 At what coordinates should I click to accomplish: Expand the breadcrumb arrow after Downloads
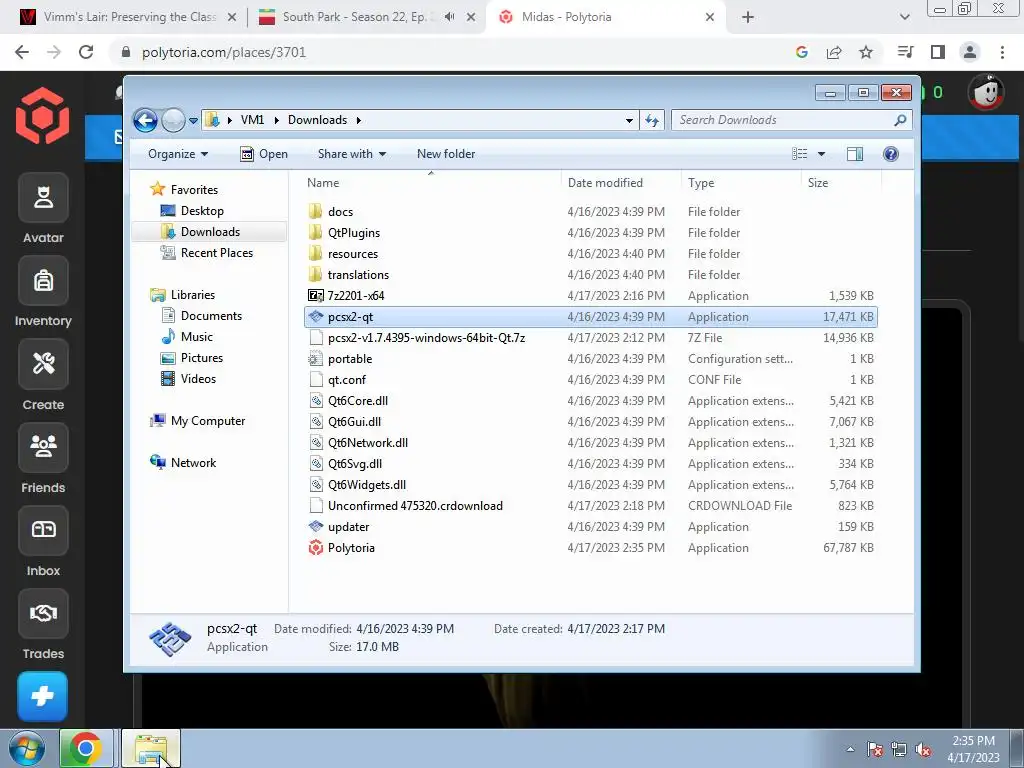coord(359,120)
